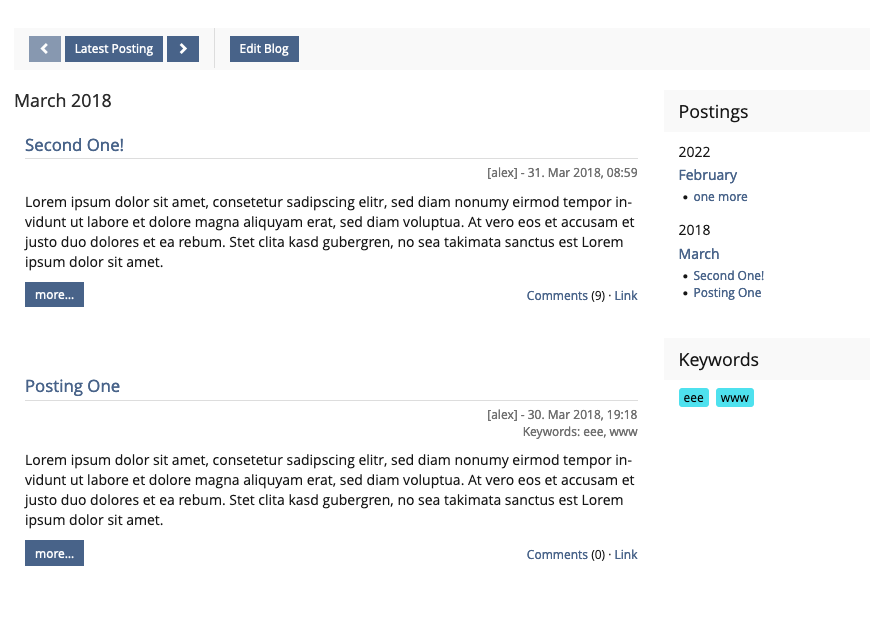Screen dimensions: 878x627
Task: Click the next posting arrow button
Action: click(x=183, y=49)
